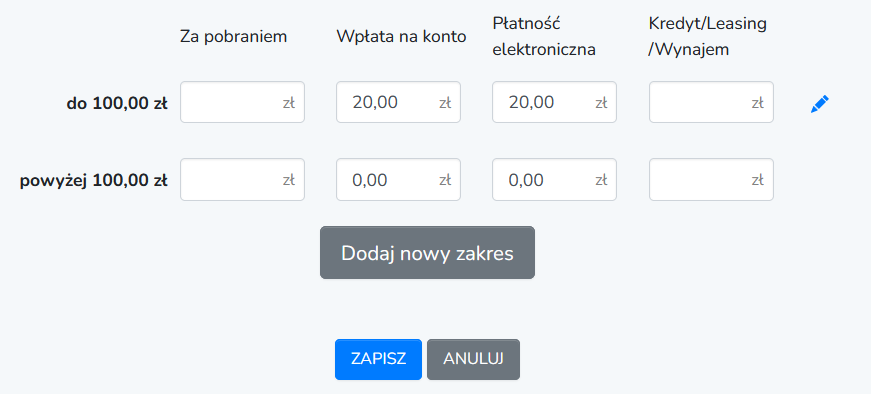Click the 'Płatność elektroniczna' column header
This screenshot has height=394, width=871.
pyautogui.click(x=544, y=37)
